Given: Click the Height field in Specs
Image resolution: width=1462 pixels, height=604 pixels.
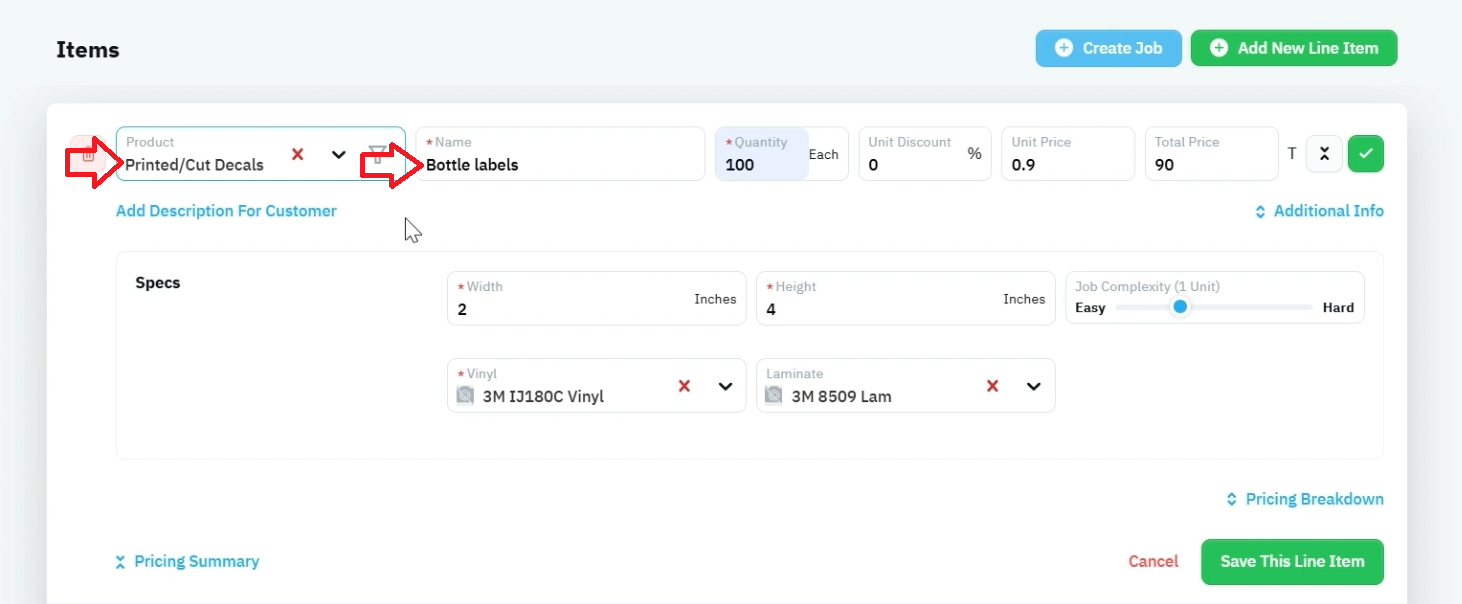Looking at the screenshot, I should tap(905, 298).
